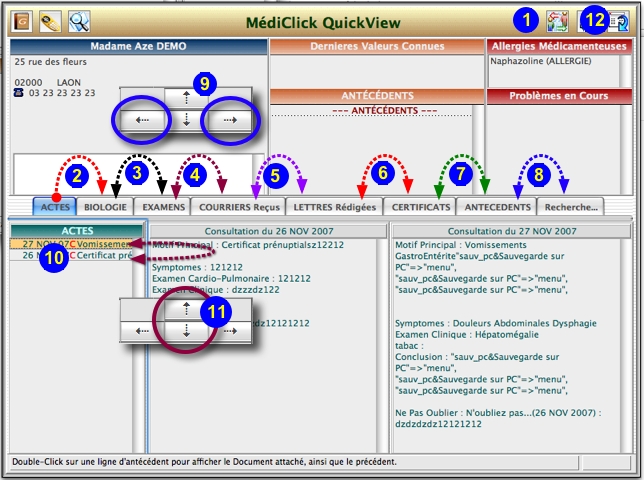Open the magnifying glass search icon
This screenshot has width=644, height=480.
79,21
